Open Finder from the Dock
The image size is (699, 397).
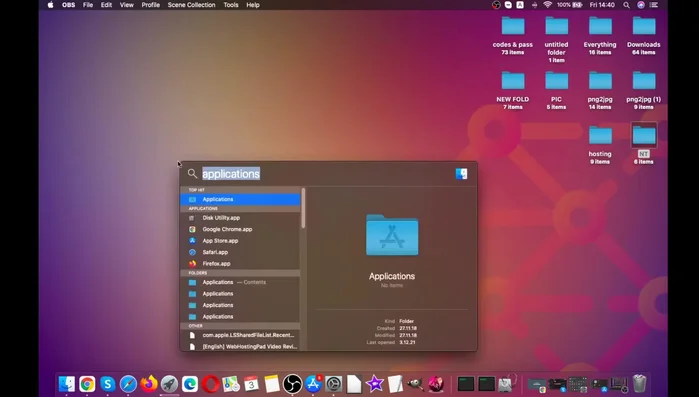67,384
